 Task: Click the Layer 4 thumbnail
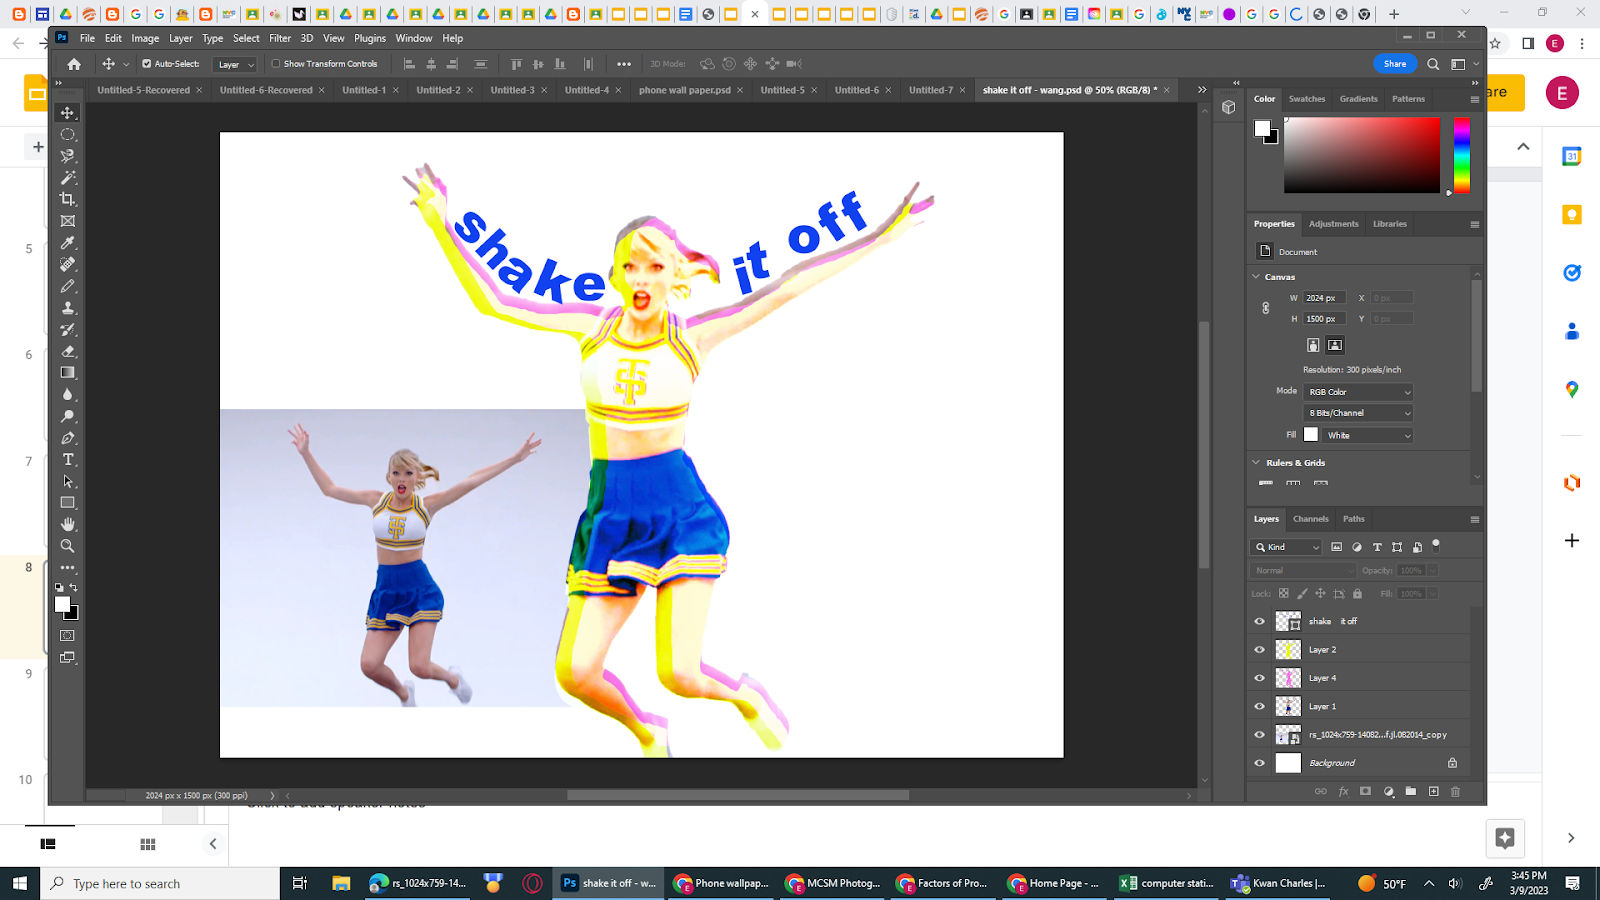pos(1288,678)
